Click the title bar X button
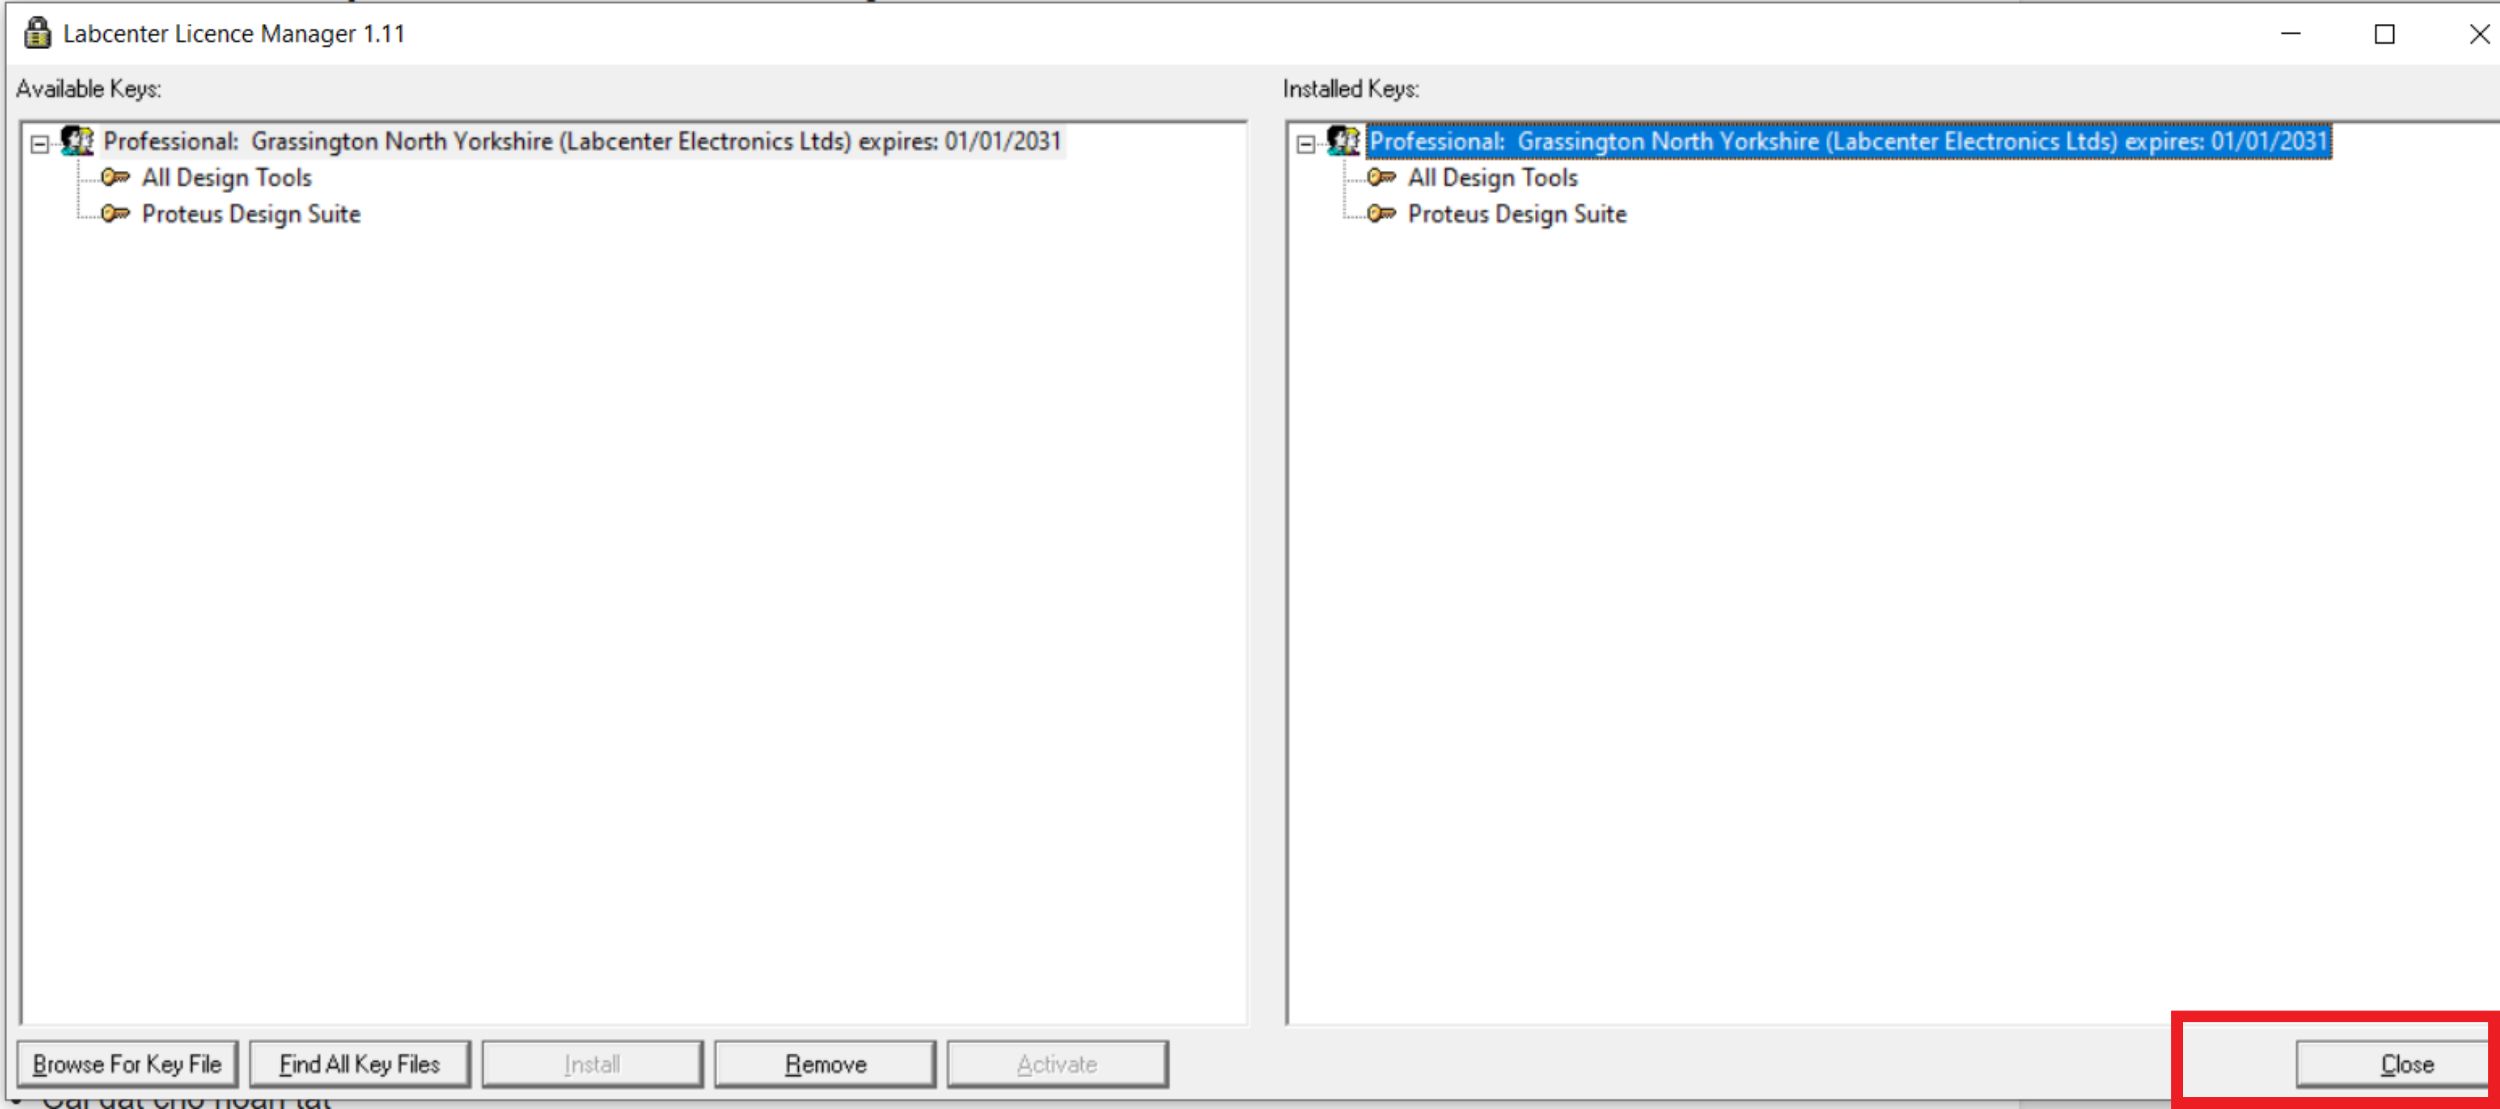This screenshot has width=2500, height=1109. 2479,34
